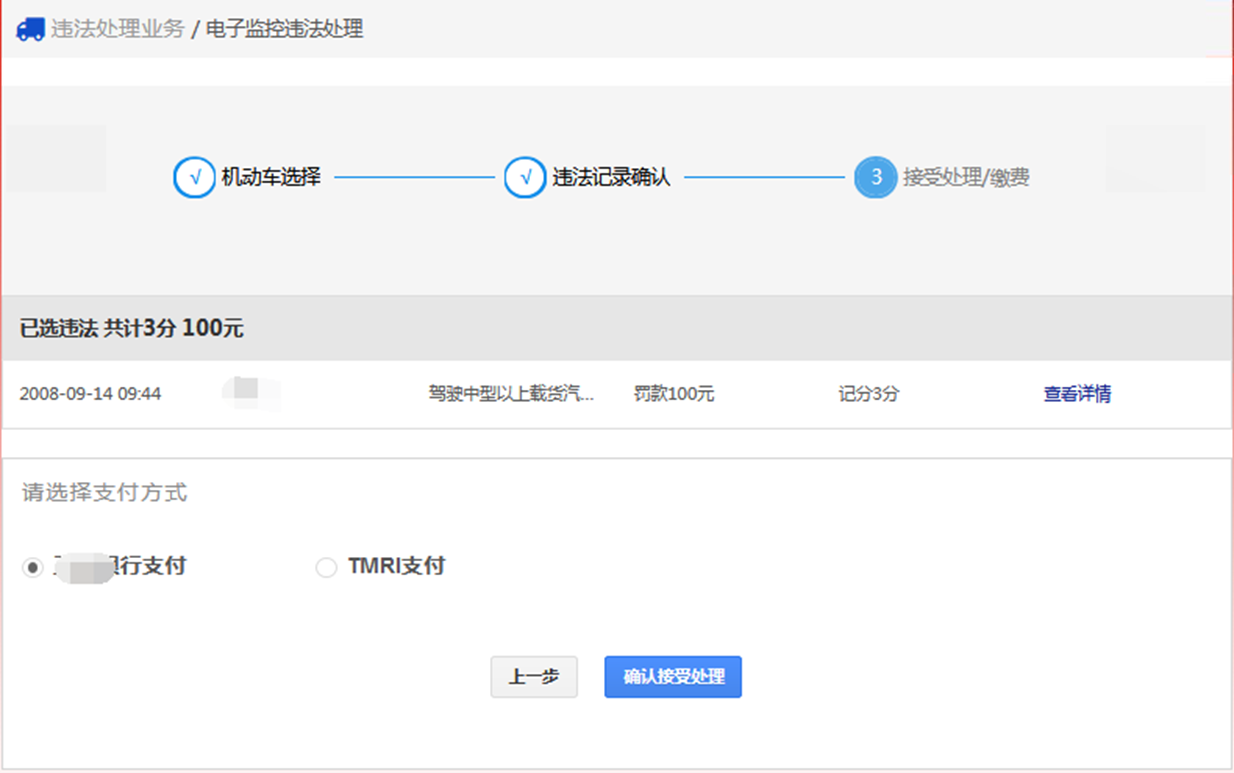Click the 罚款100元 fine amount
Image resolution: width=1234 pixels, height=773 pixels.
point(674,394)
